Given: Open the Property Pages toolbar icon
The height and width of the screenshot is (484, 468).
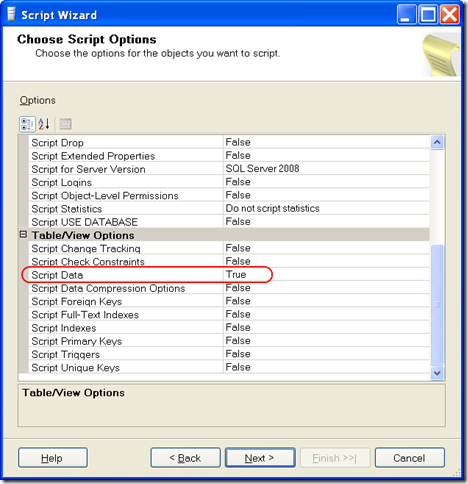Looking at the screenshot, I should coord(65,124).
